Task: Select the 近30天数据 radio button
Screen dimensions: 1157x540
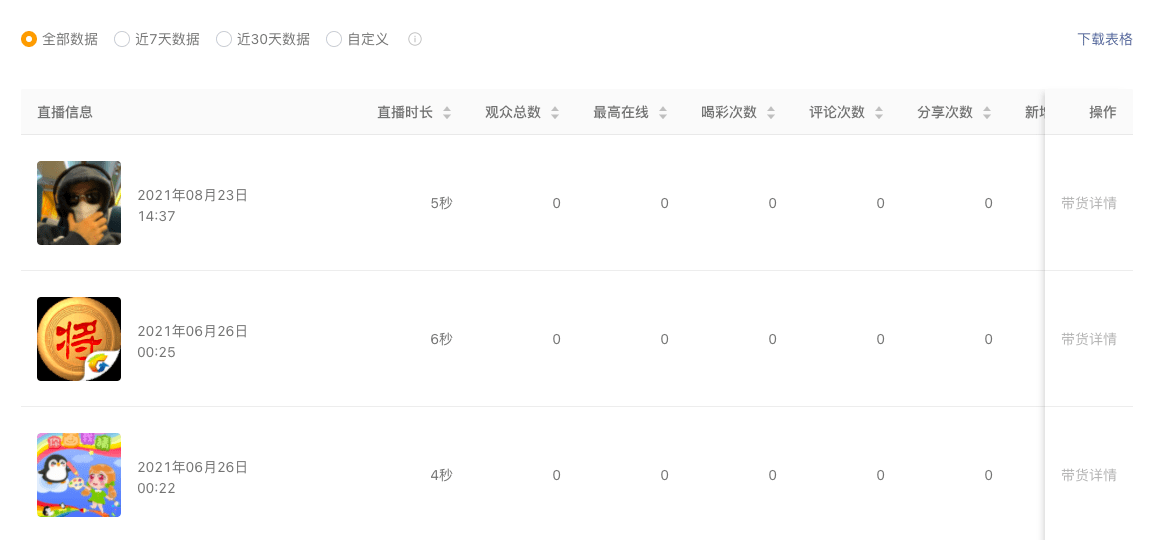Action: click(224, 39)
